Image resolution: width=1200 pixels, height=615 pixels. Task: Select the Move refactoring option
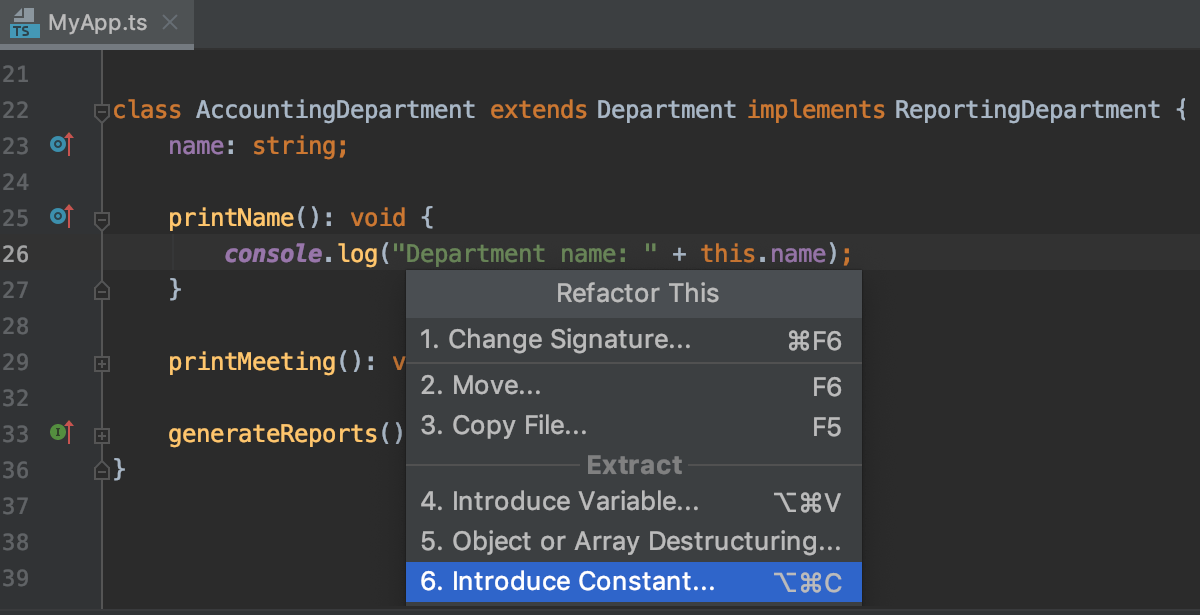point(634,385)
